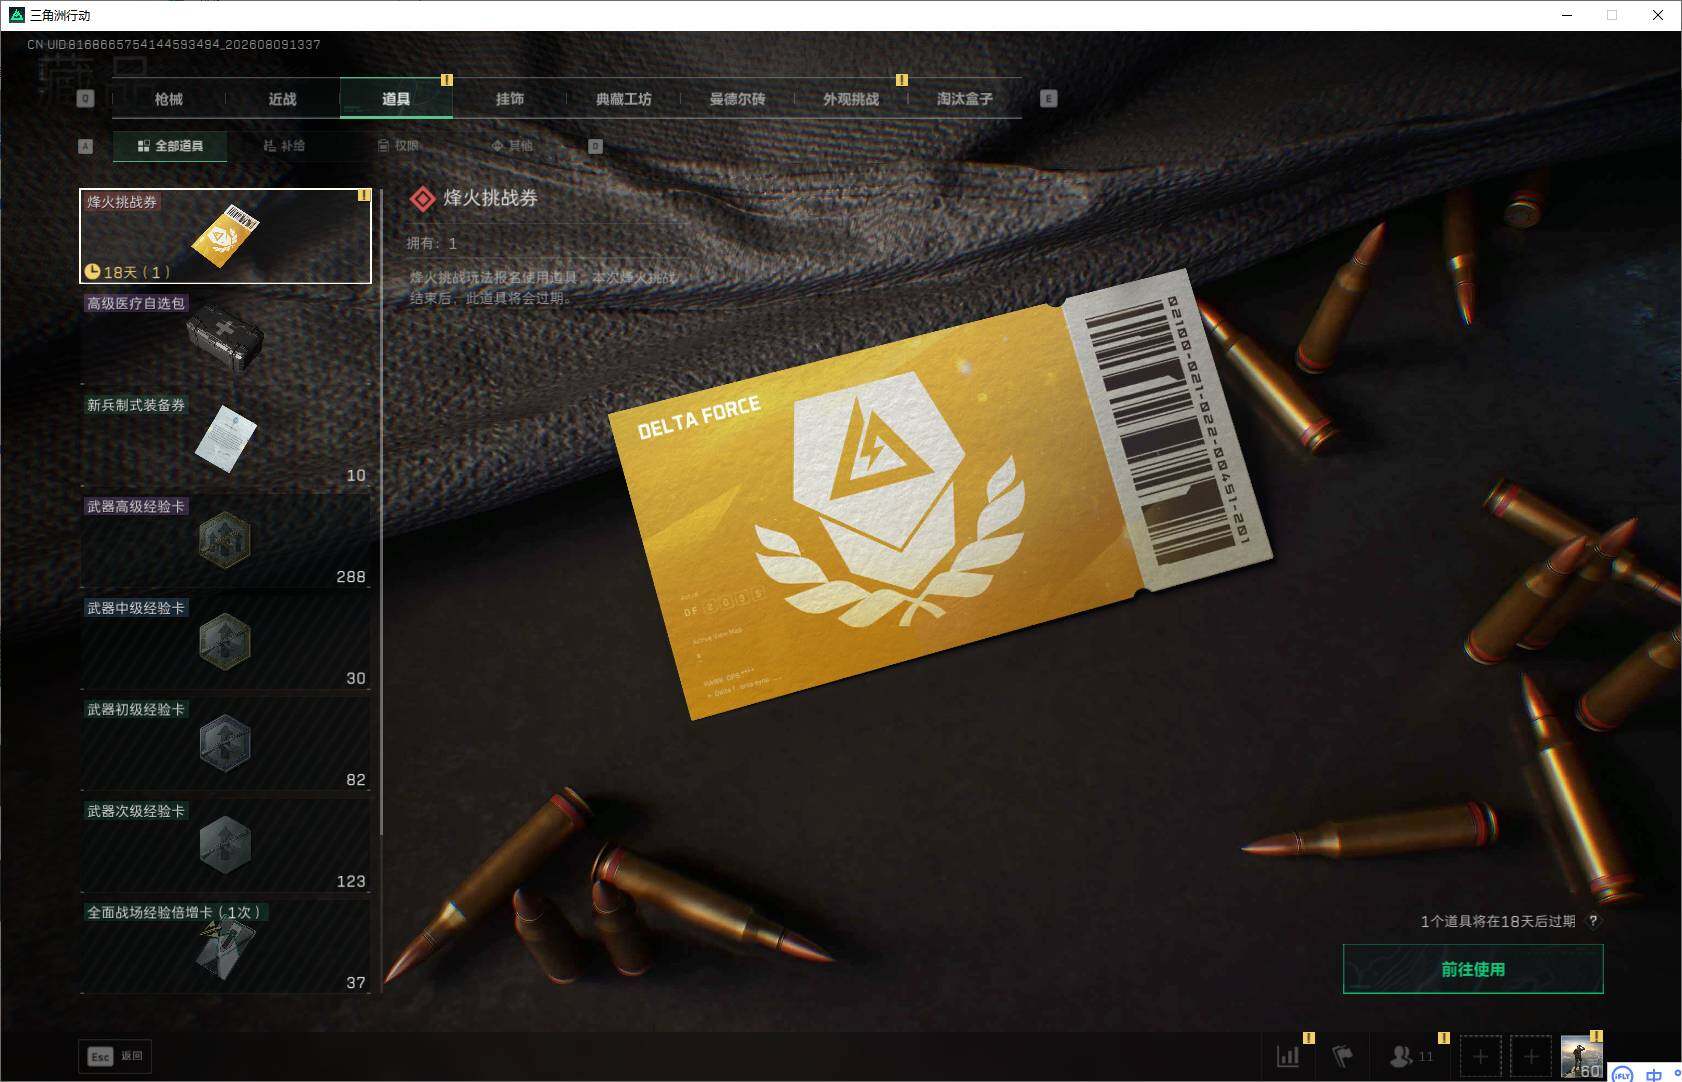Open the stats bar-chart icon

pyautogui.click(x=1288, y=1056)
